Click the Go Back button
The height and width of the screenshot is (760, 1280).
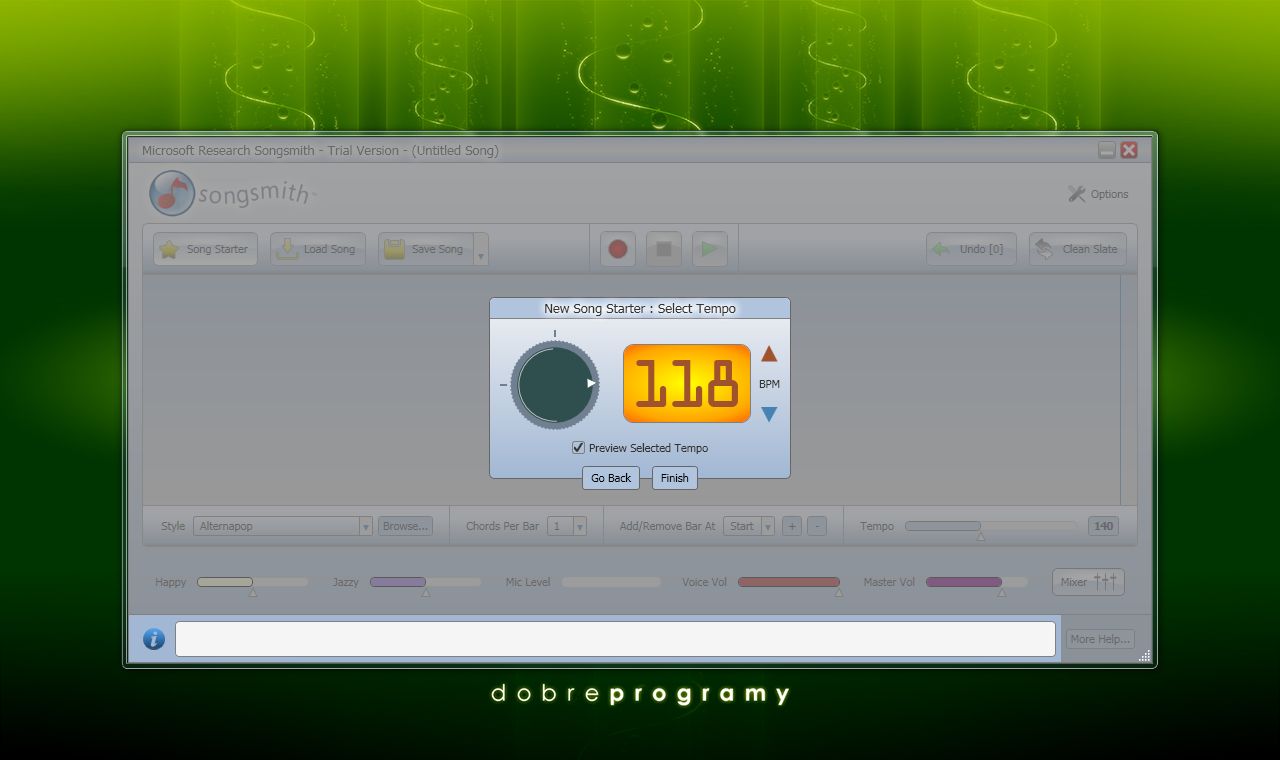point(611,478)
